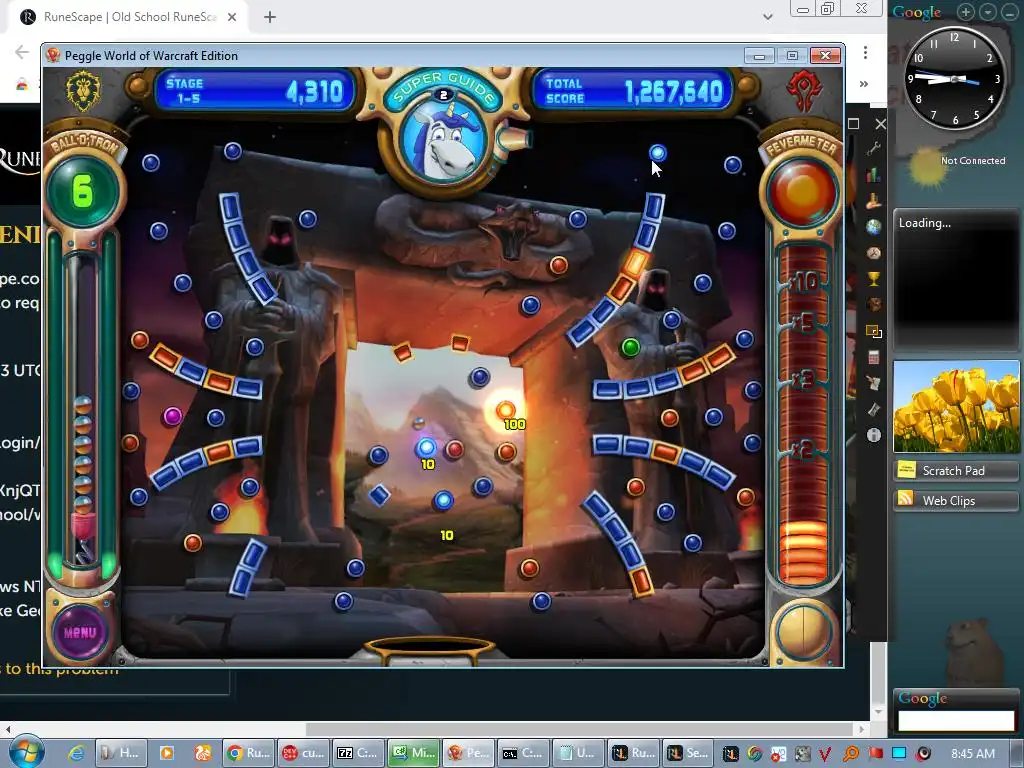Open the globe world map icon in side panel
Screen dimensions: 1024x768
point(874,227)
